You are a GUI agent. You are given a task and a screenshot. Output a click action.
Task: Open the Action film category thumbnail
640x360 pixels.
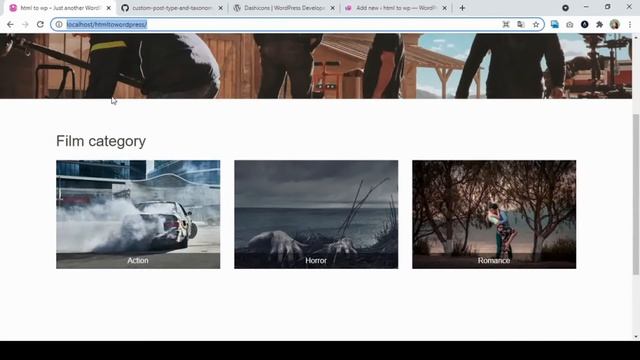coord(138,214)
